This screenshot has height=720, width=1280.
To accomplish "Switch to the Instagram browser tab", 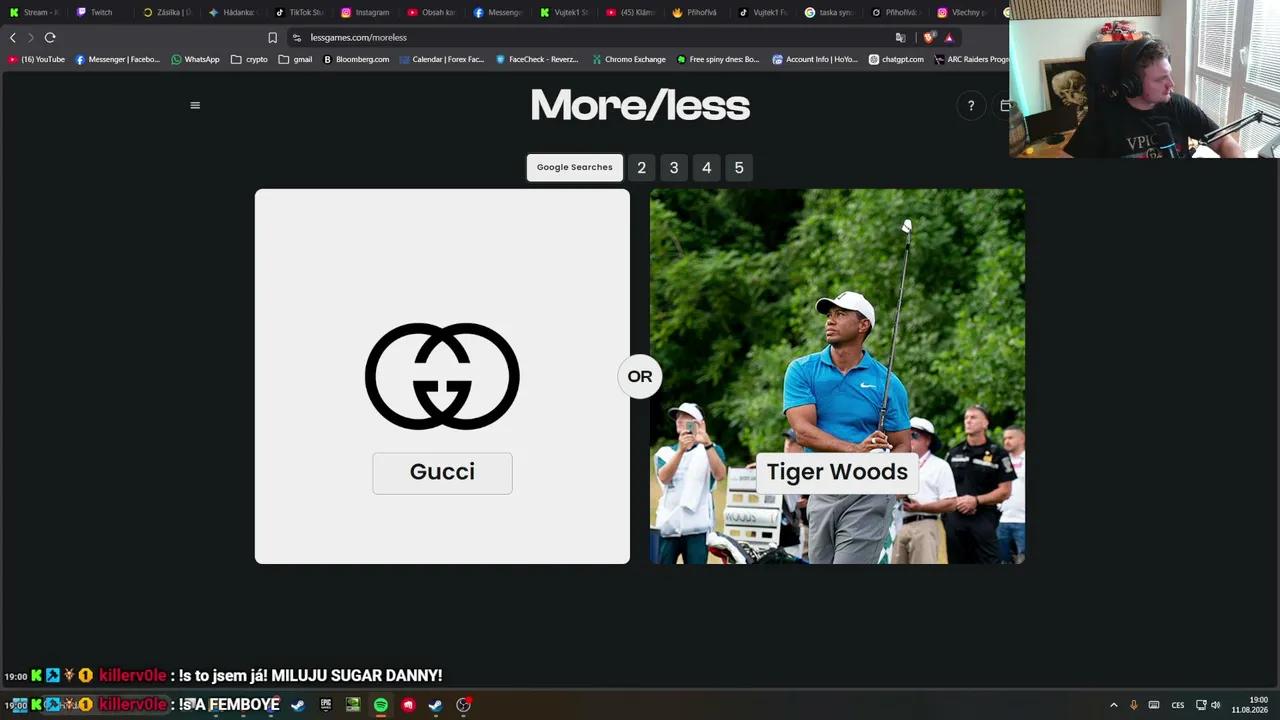I will (366, 13).
